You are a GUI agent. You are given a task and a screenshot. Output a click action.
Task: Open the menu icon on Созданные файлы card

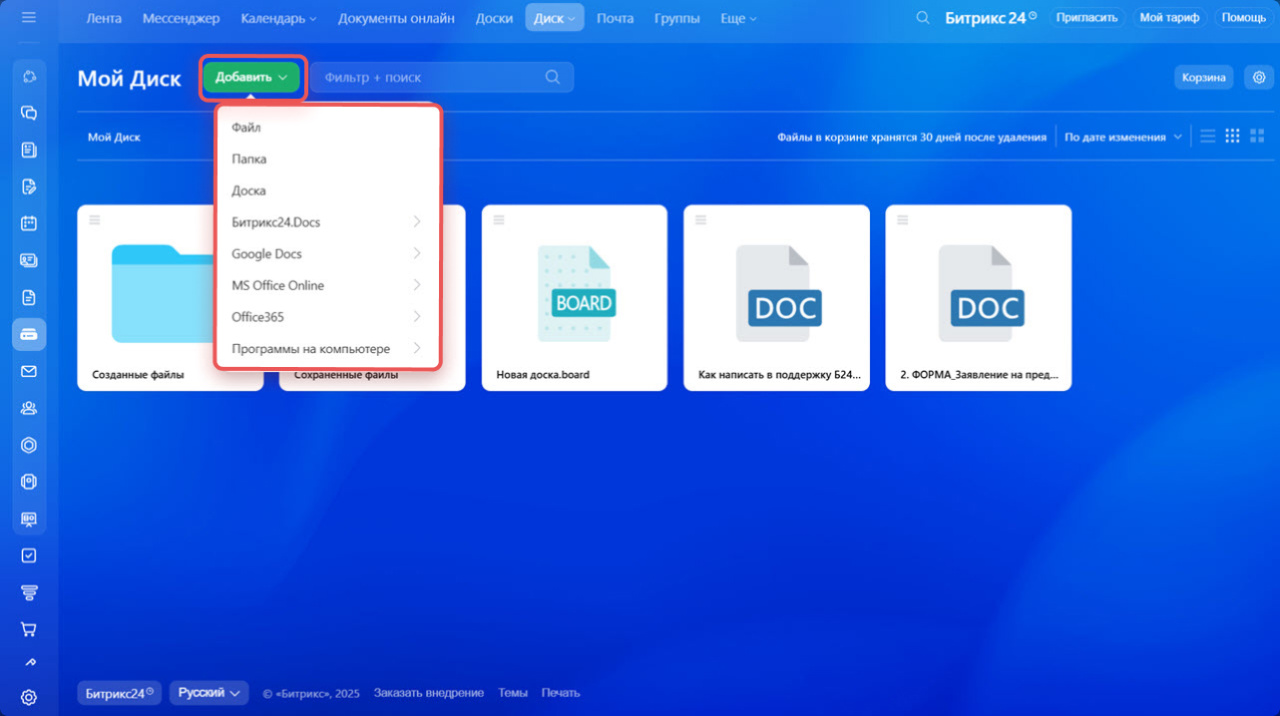coord(94,220)
